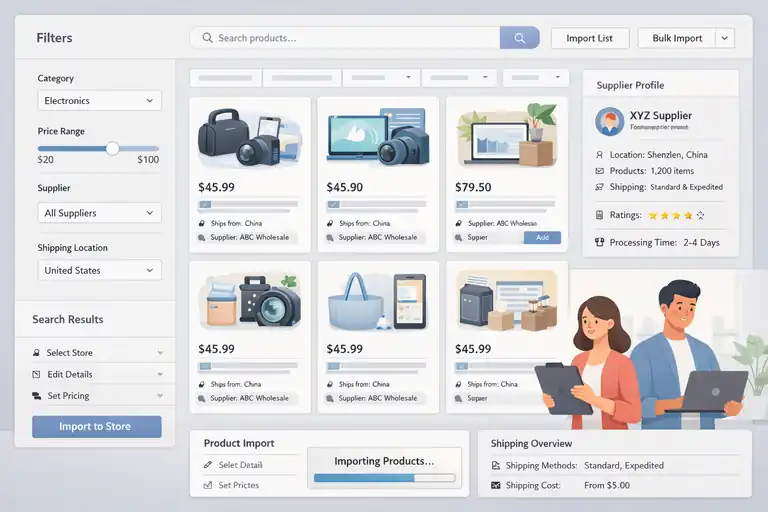Click in the Search products input field
The width and height of the screenshot is (768, 512).
point(345,38)
